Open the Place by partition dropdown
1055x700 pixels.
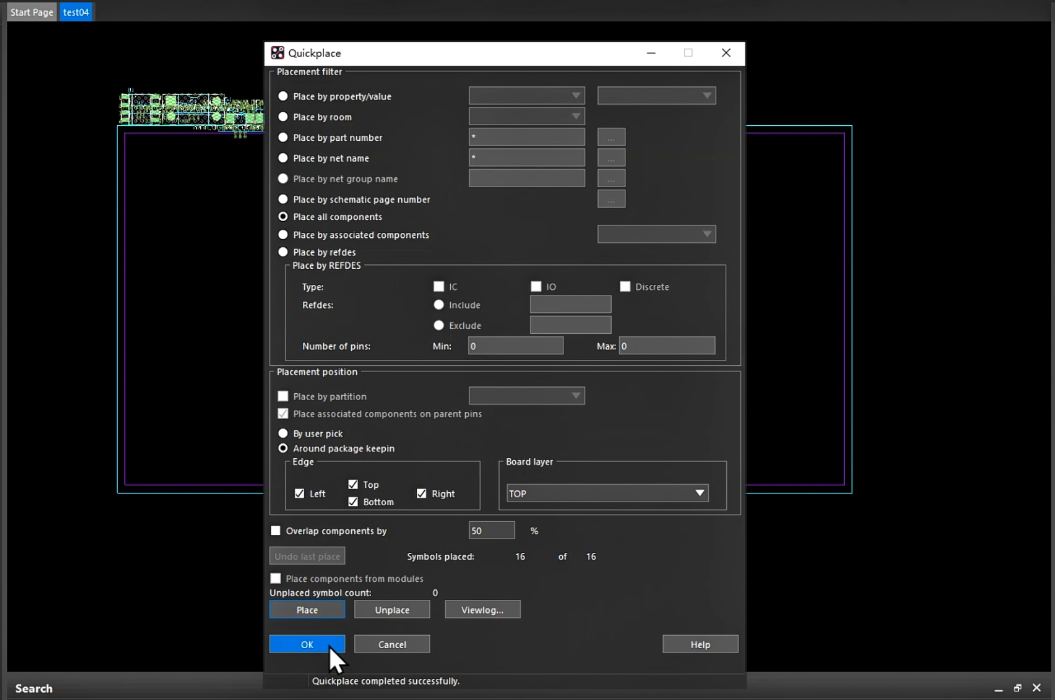coord(526,396)
